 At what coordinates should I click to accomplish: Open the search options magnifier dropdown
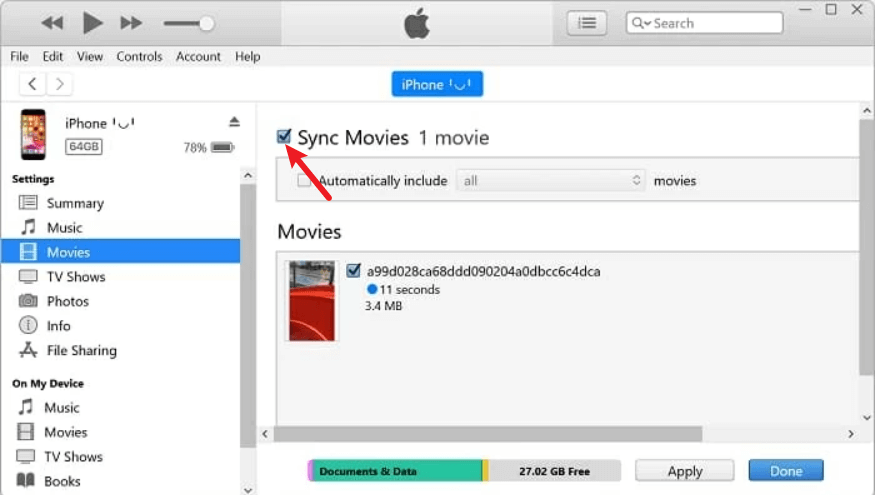point(641,23)
